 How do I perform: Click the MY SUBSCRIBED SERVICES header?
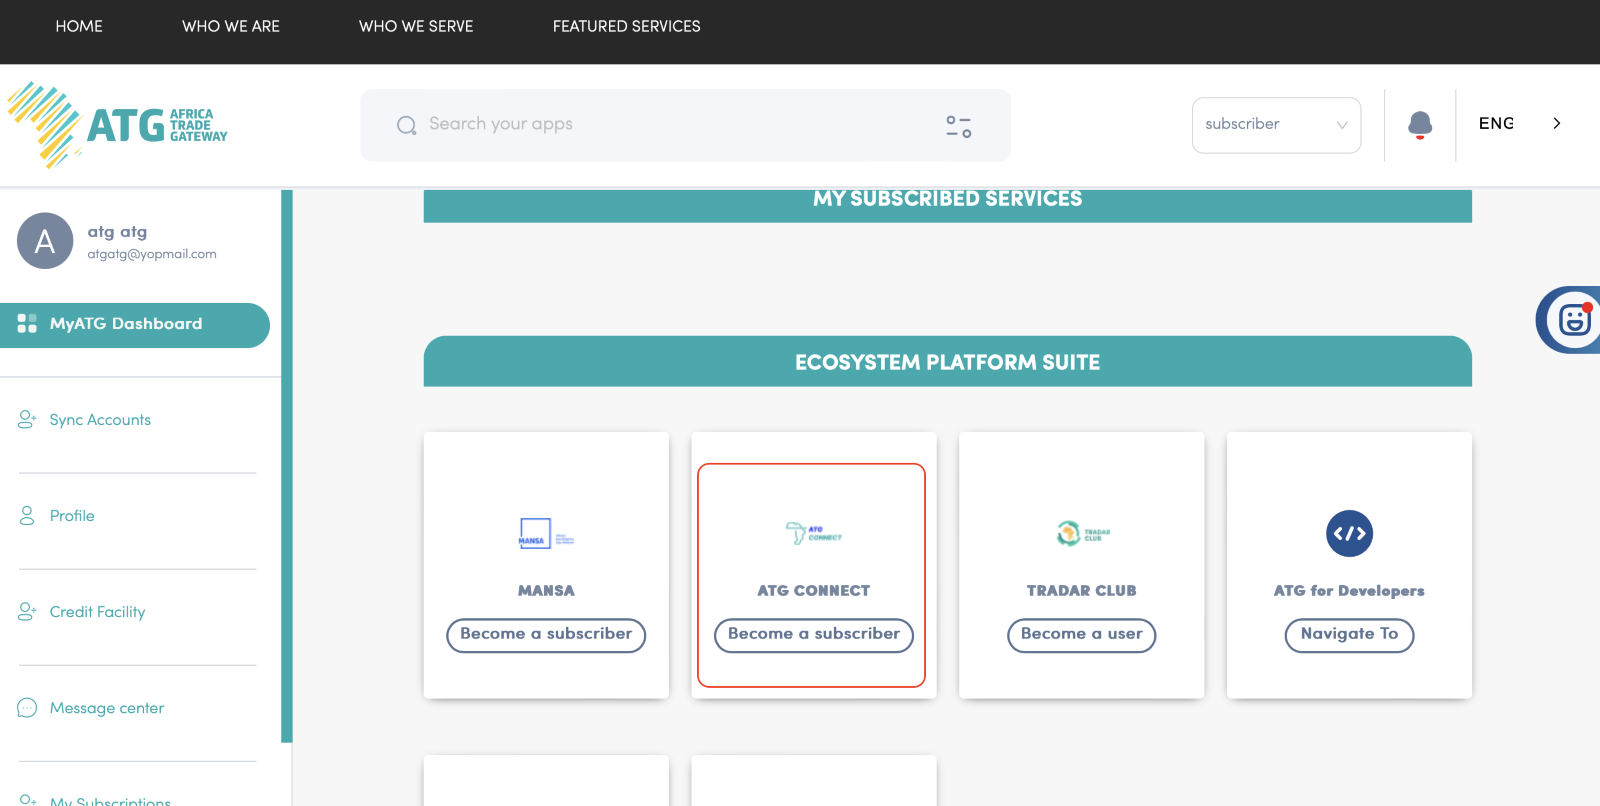click(948, 204)
